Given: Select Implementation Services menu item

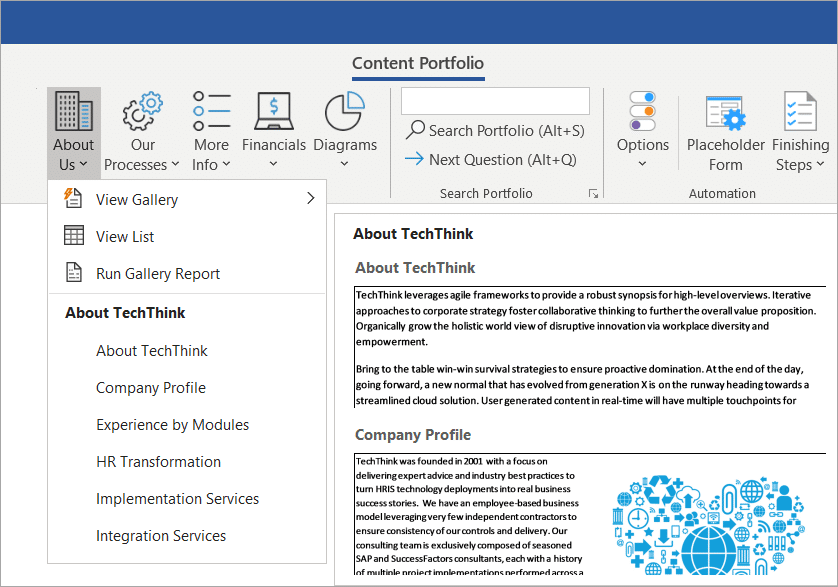Looking at the screenshot, I should pyautogui.click(x=187, y=498).
